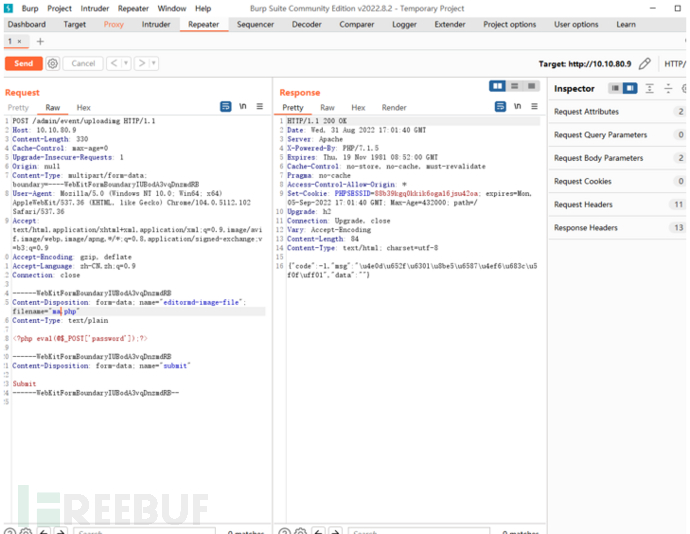The height and width of the screenshot is (534, 690).
Task: Expand all Inspector sections
Action: (650, 88)
